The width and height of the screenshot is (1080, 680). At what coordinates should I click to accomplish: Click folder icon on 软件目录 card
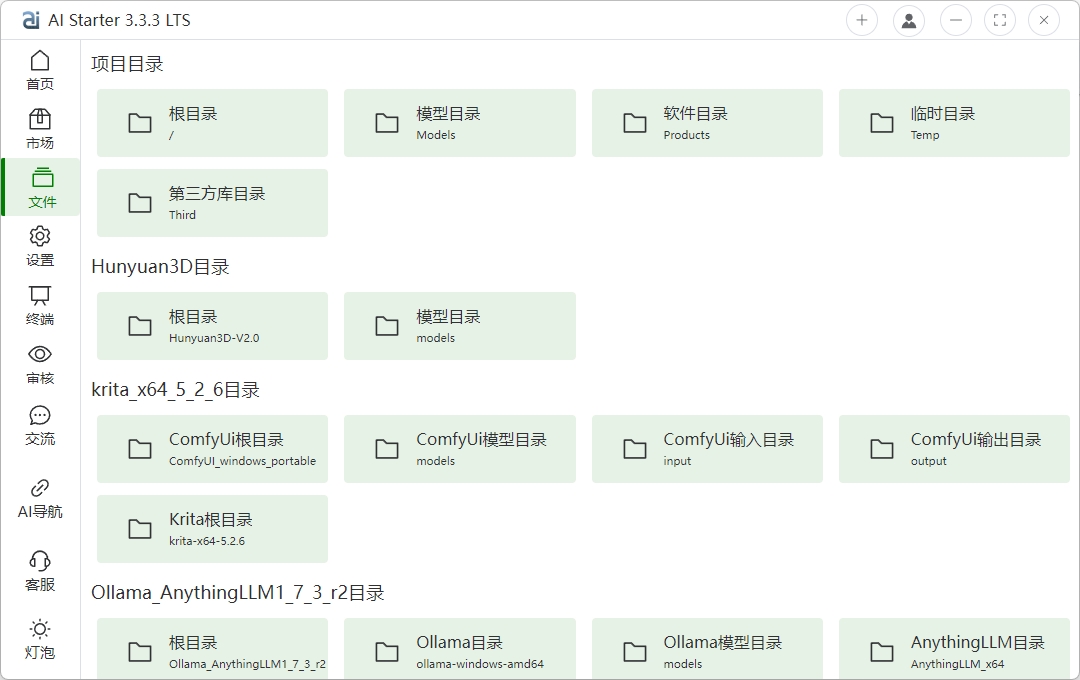634,123
